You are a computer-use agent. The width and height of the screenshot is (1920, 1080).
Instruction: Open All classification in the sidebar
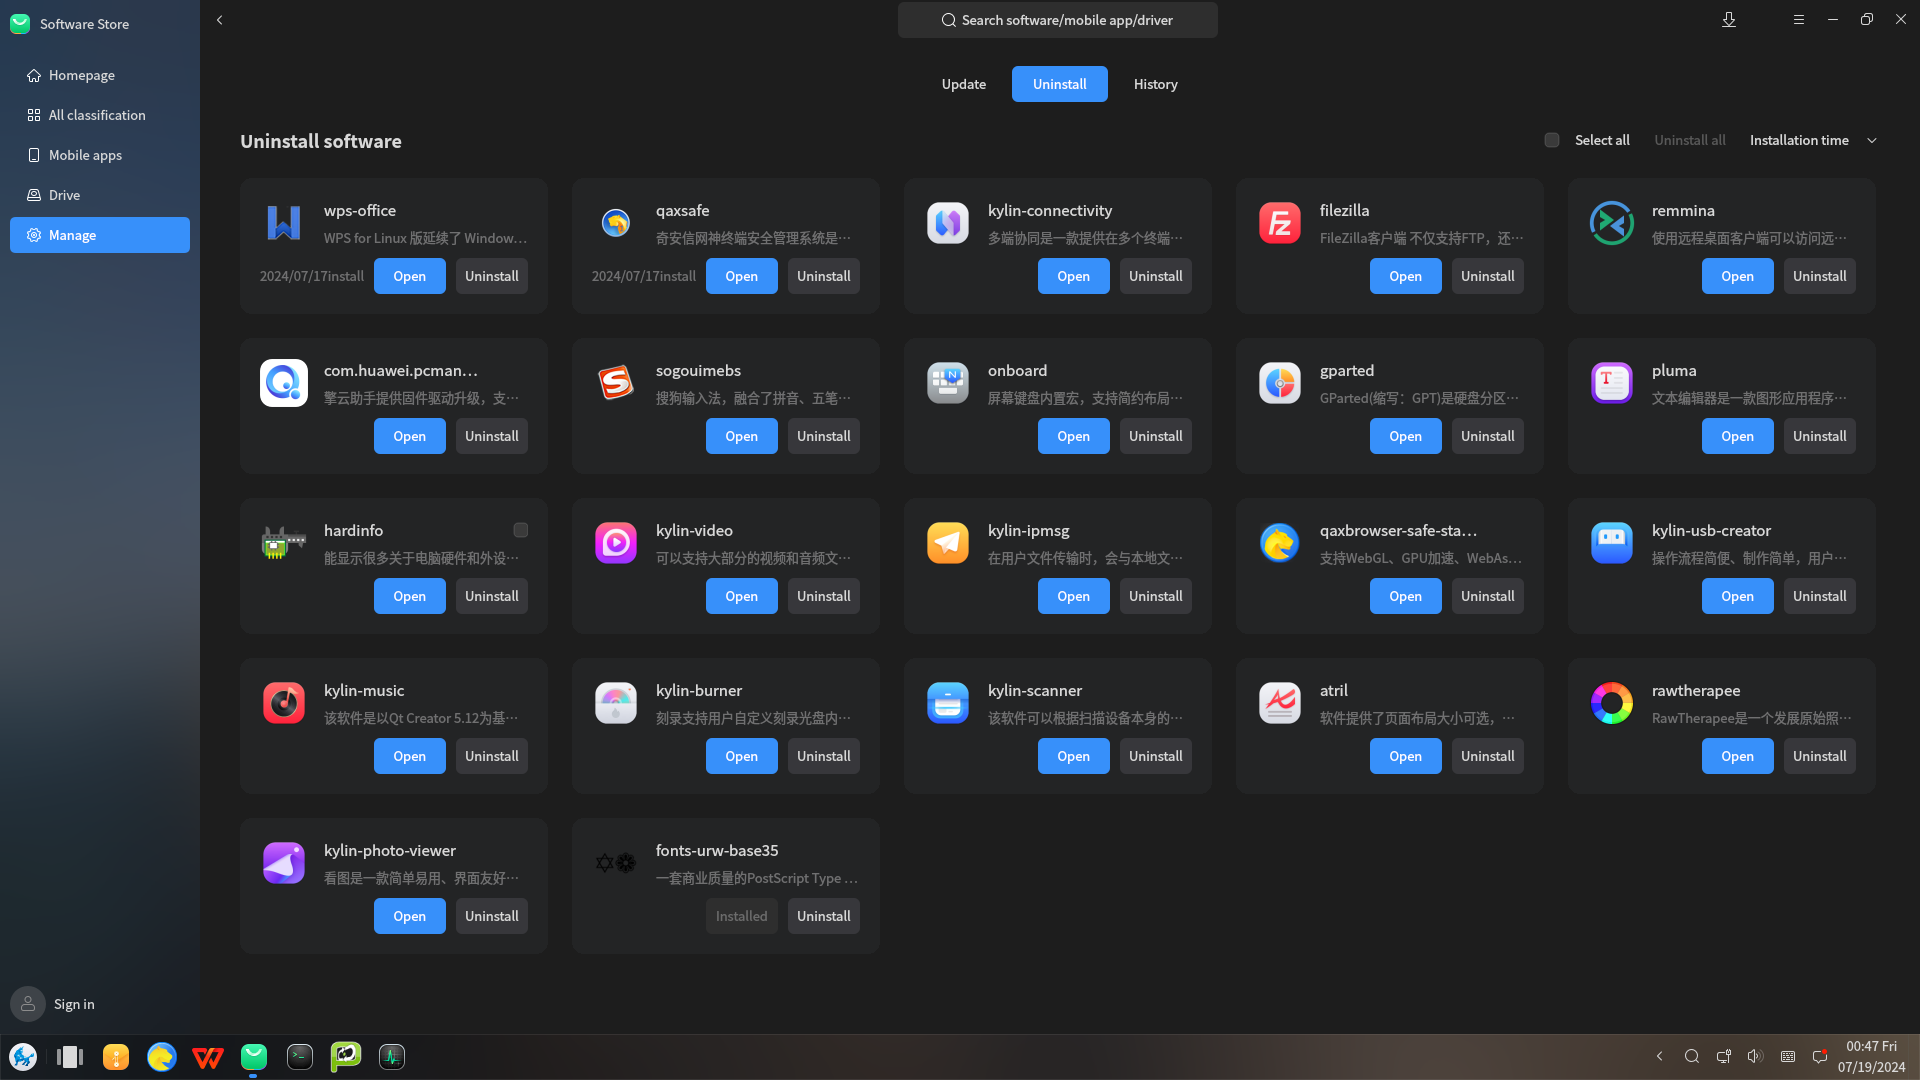coord(97,115)
